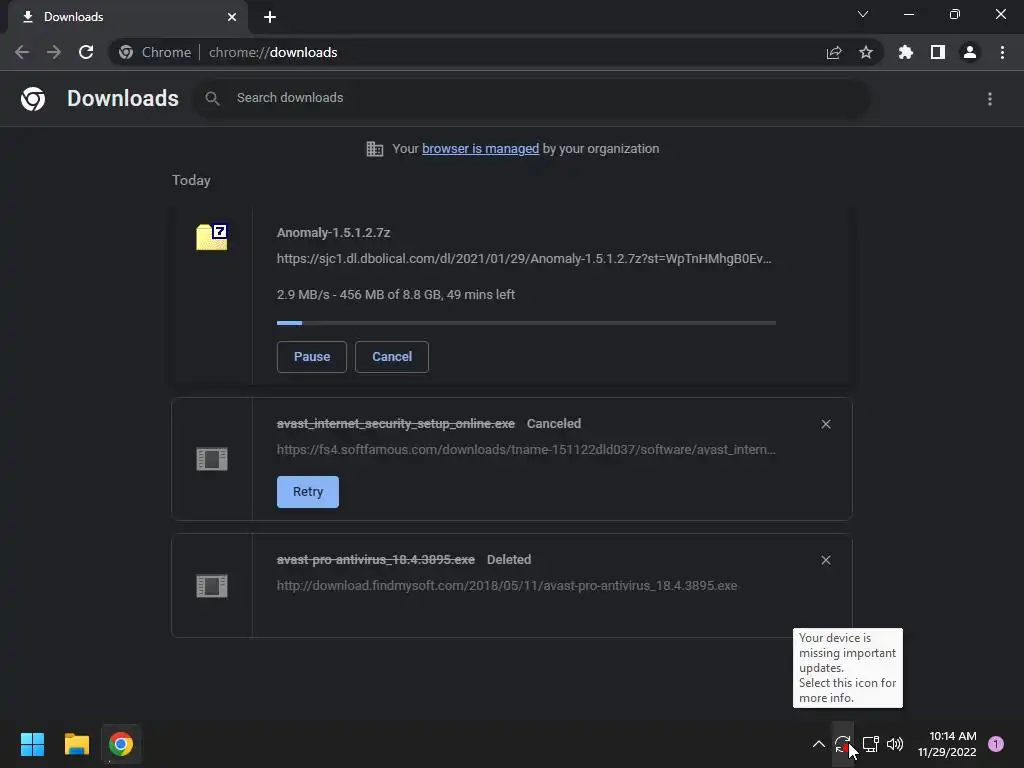Screen dimensions: 1024x768
Task: Click the Anomaly-1.5.1.2.7z archive file icon
Action: click(x=212, y=237)
